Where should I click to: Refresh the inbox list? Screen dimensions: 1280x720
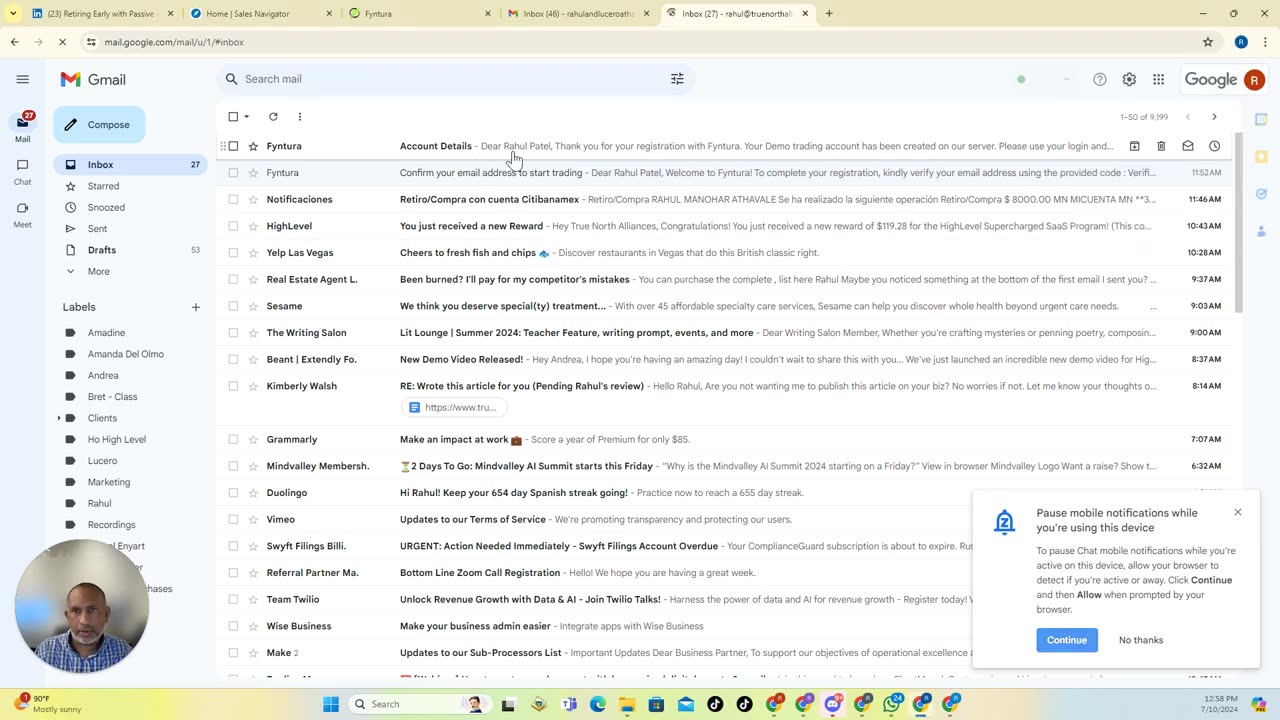(273, 116)
